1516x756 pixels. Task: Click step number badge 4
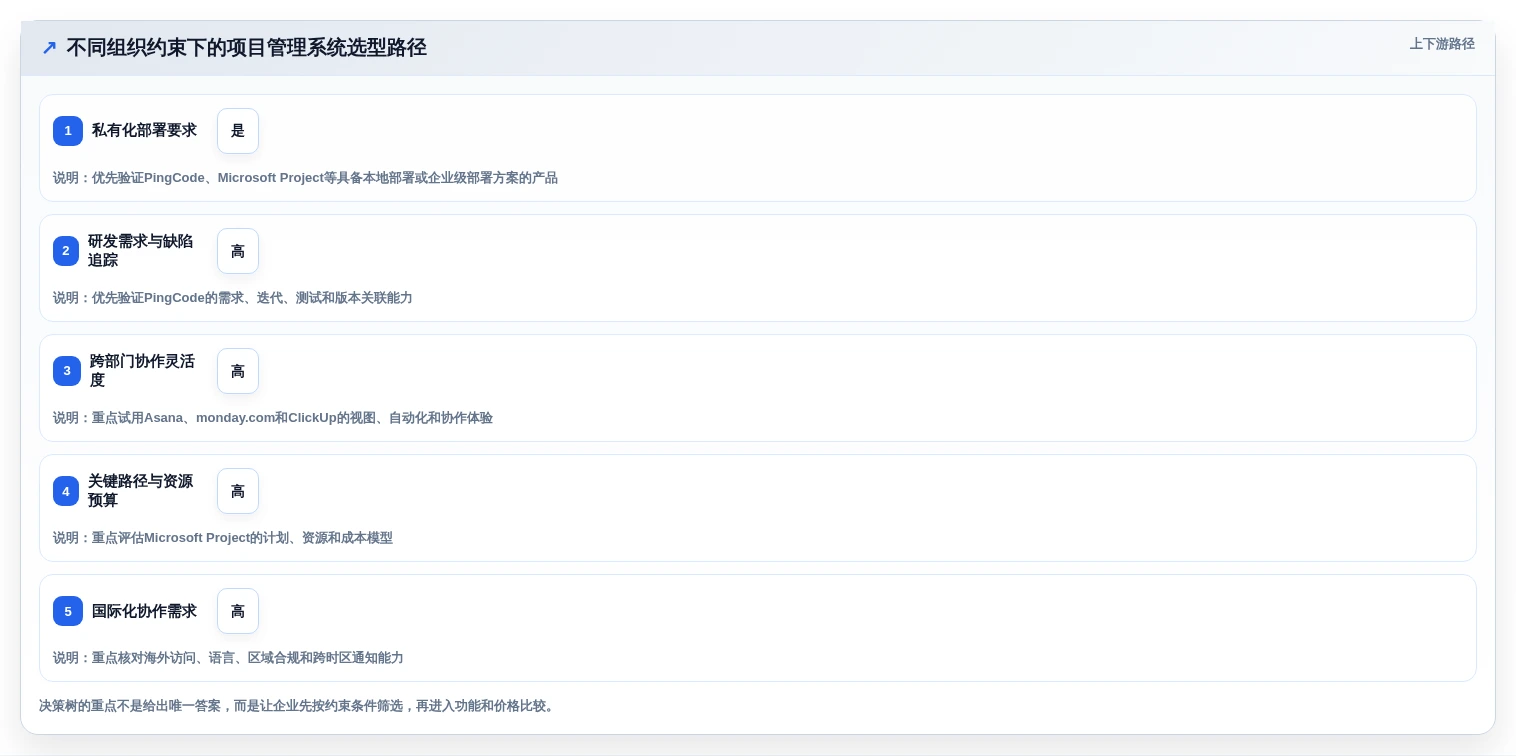[x=66, y=491]
